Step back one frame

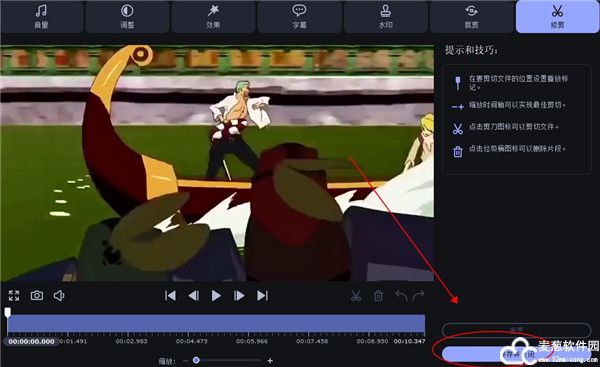194,295
